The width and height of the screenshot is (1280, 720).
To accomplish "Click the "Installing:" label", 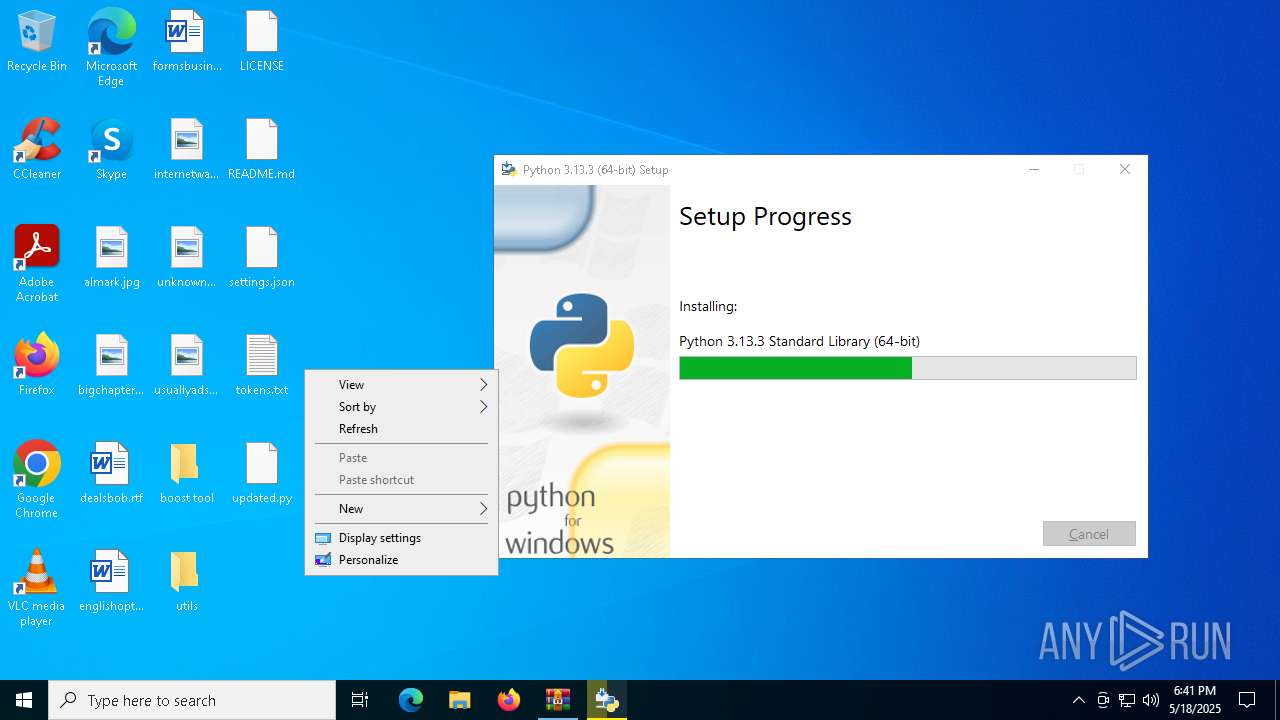I will [708, 307].
